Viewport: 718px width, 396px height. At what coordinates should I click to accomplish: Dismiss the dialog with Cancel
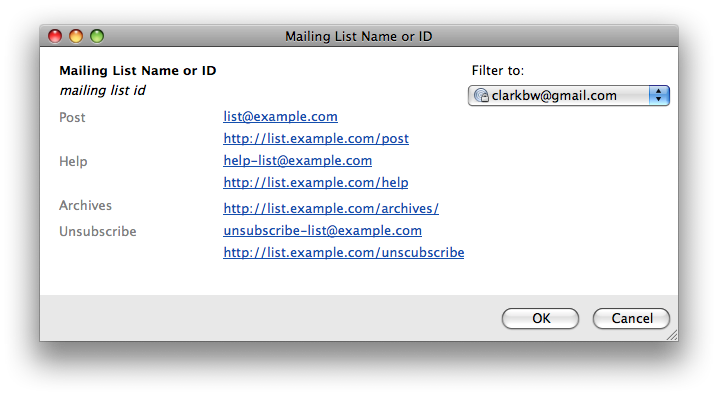(x=631, y=318)
